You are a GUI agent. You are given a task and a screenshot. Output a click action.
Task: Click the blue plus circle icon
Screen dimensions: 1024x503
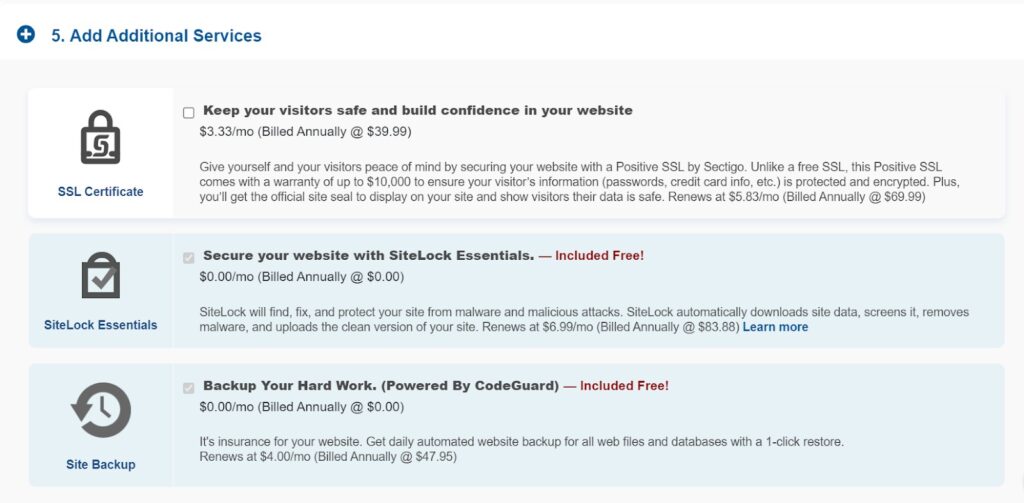click(x=26, y=35)
